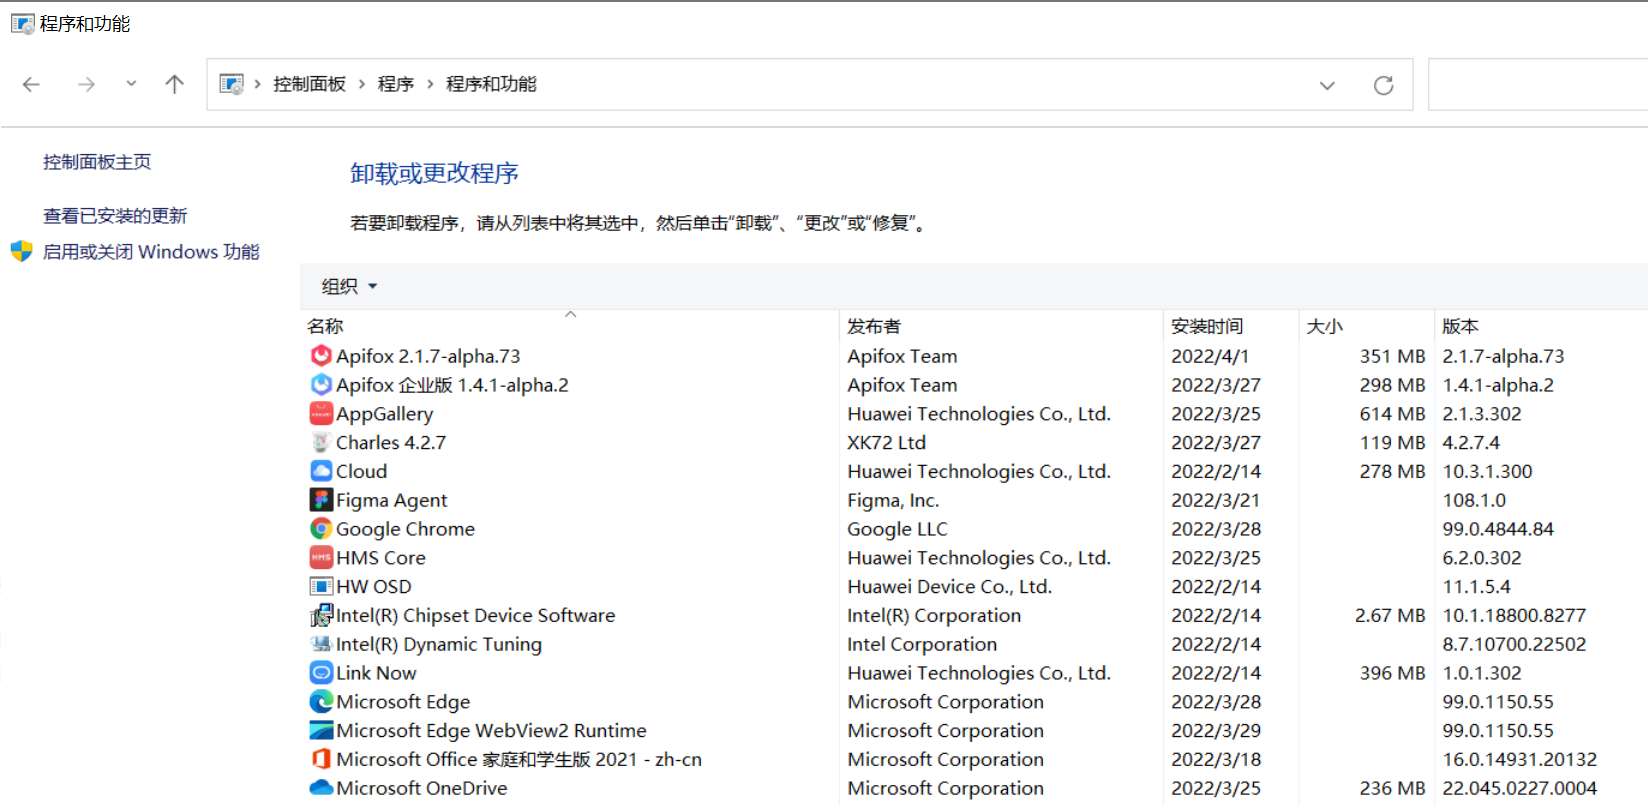The width and height of the screenshot is (1648, 805).
Task: Click the control panel icon in address bar
Action: tap(232, 84)
